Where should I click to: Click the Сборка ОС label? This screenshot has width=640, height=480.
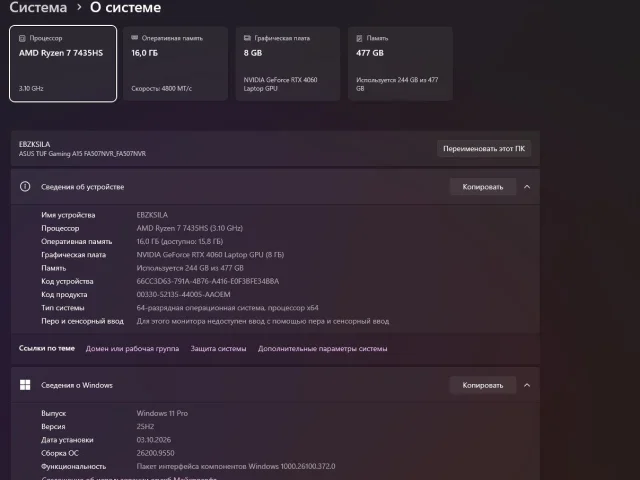point(60,453)
